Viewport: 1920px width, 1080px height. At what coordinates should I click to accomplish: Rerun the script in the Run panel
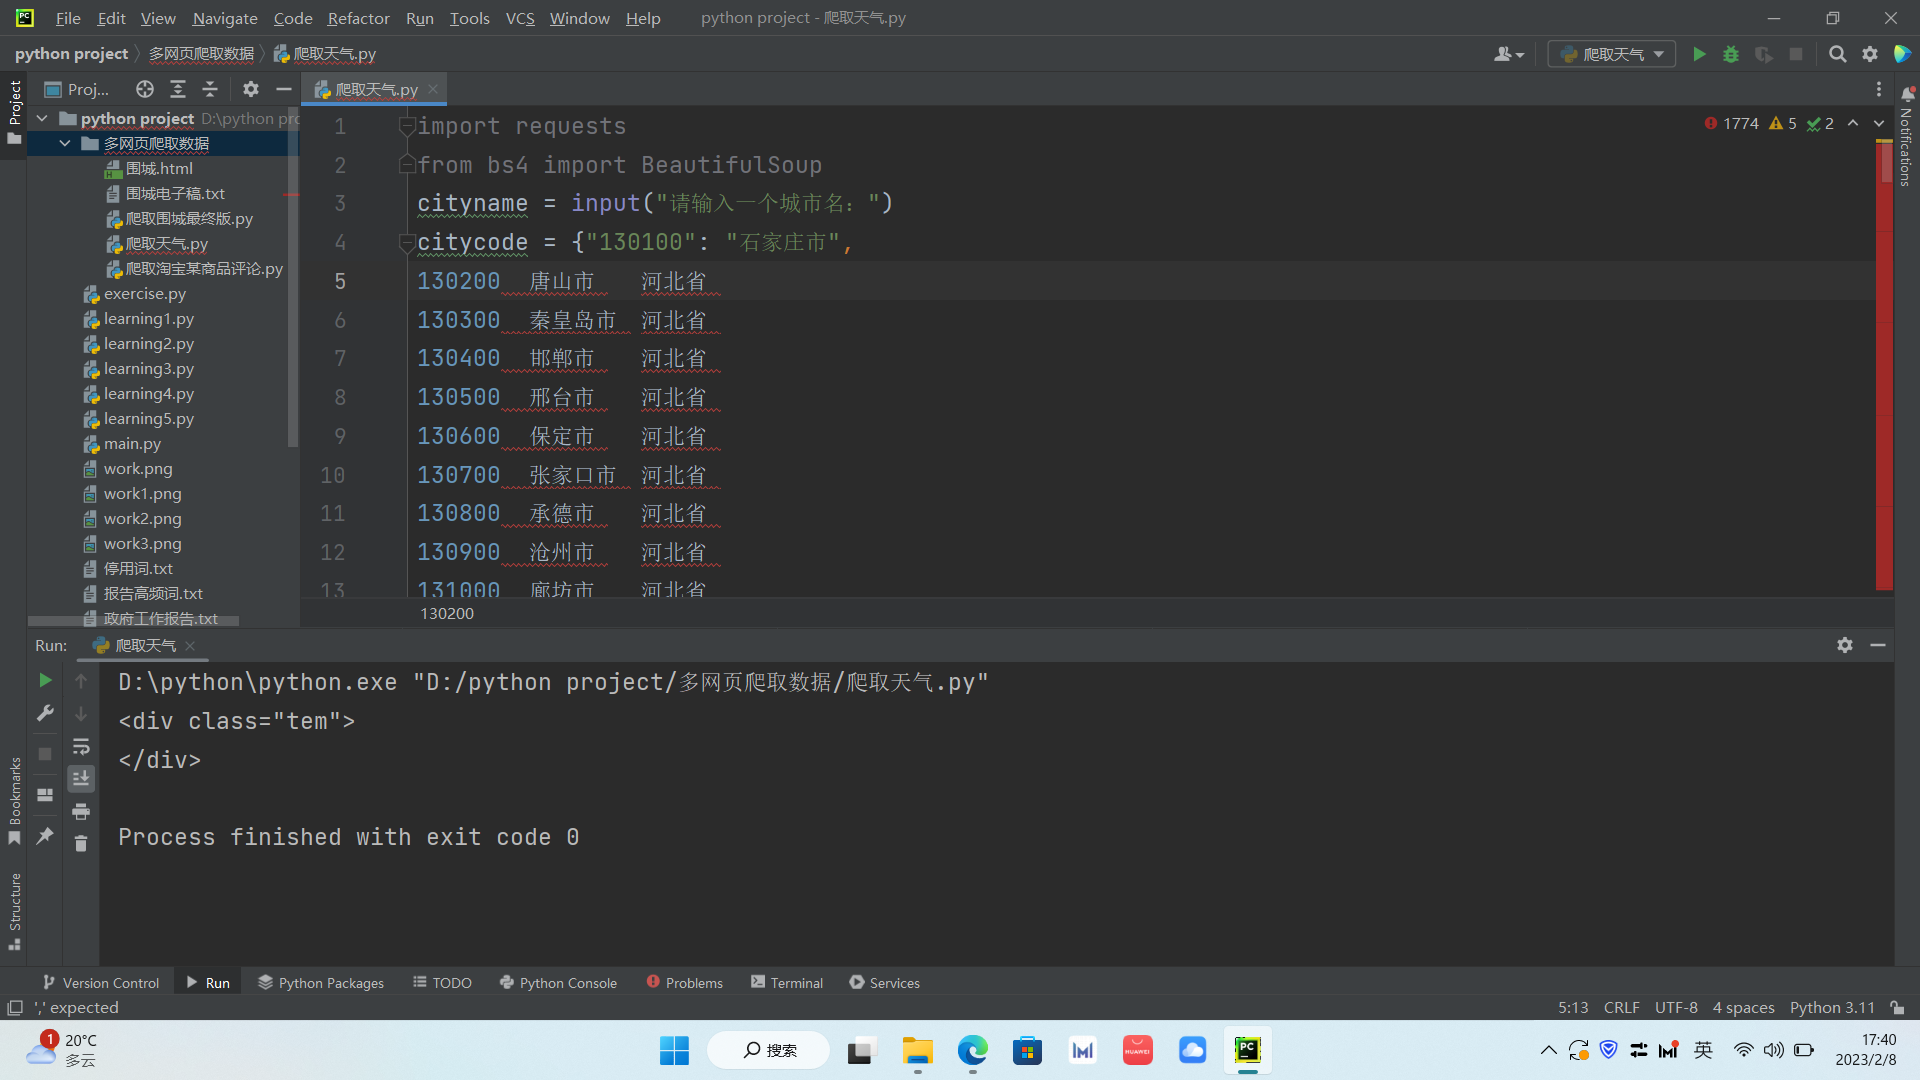[x=45, y=680]
